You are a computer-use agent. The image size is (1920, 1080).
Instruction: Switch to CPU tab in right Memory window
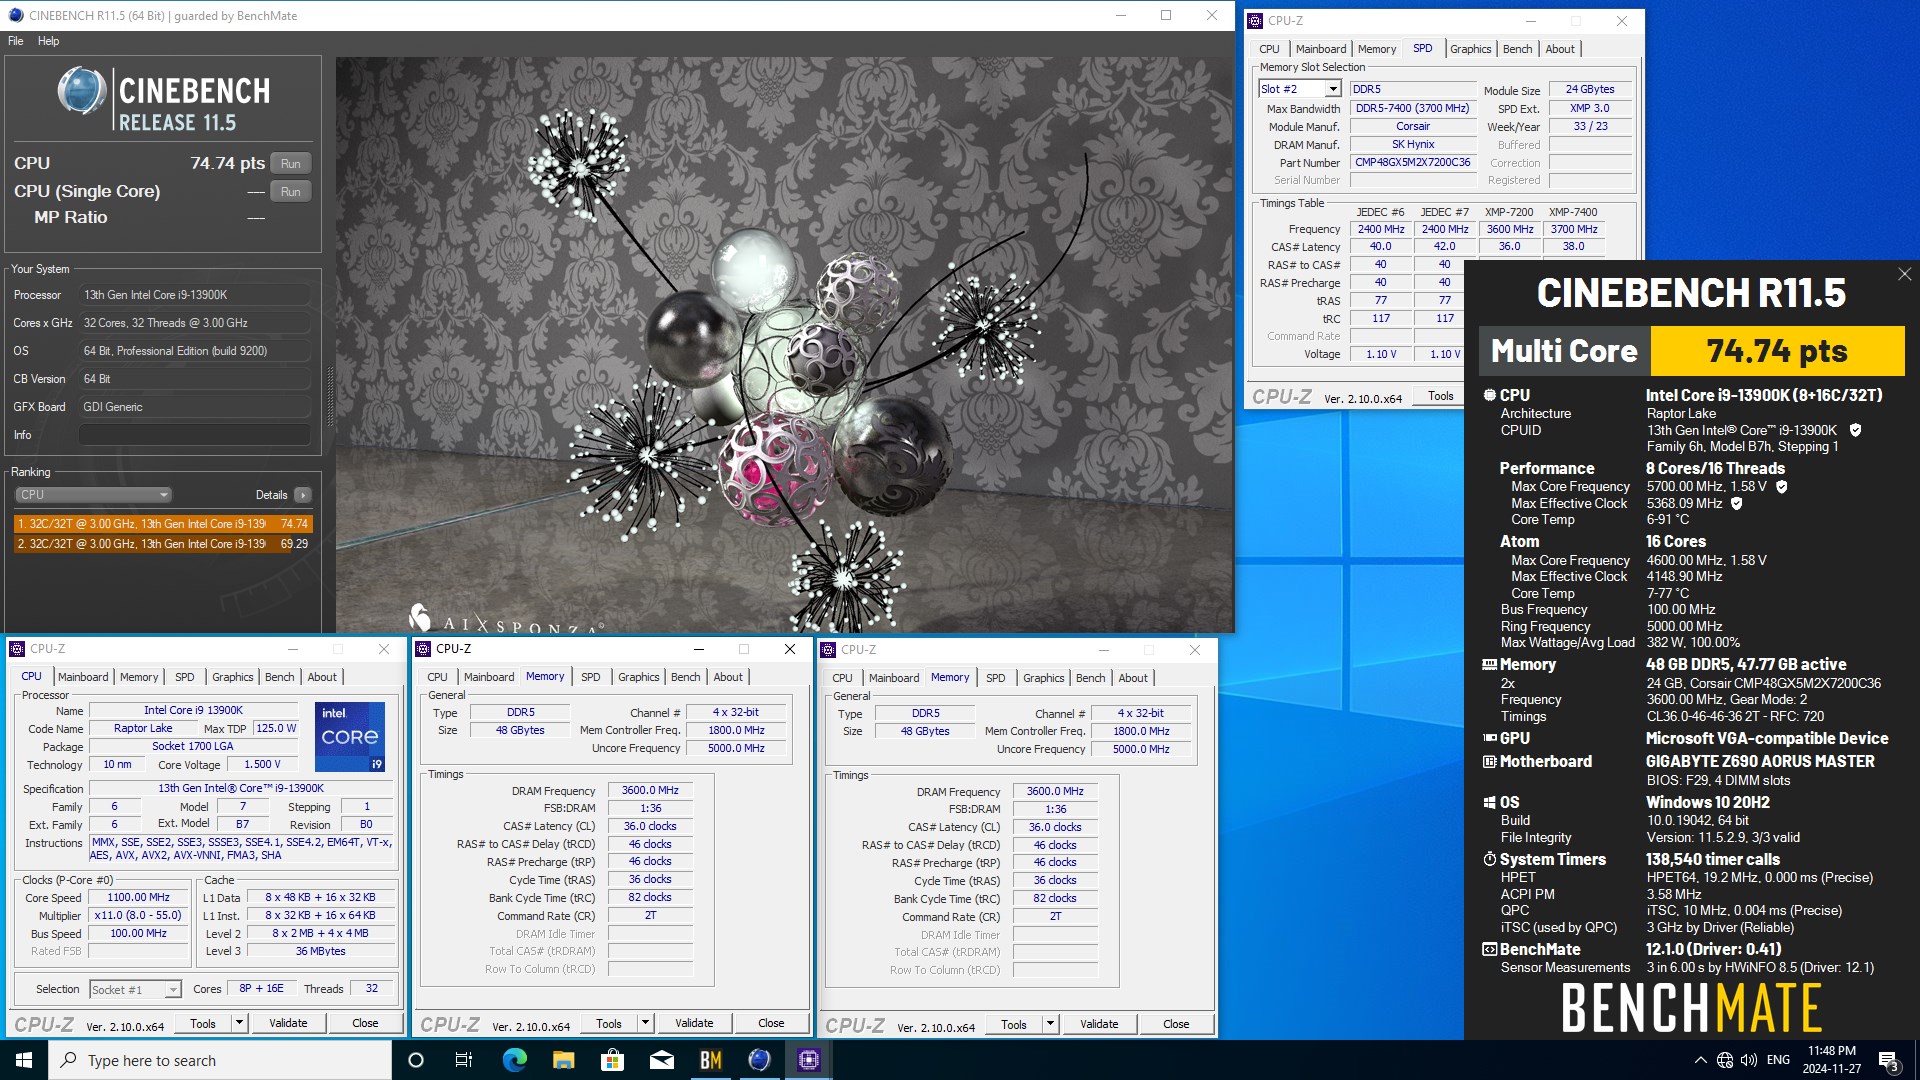(842, 678)
